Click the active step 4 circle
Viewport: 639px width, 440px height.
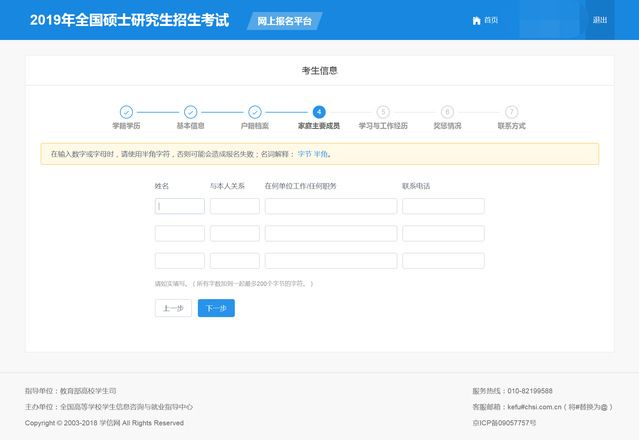click(x=319, y=112)
